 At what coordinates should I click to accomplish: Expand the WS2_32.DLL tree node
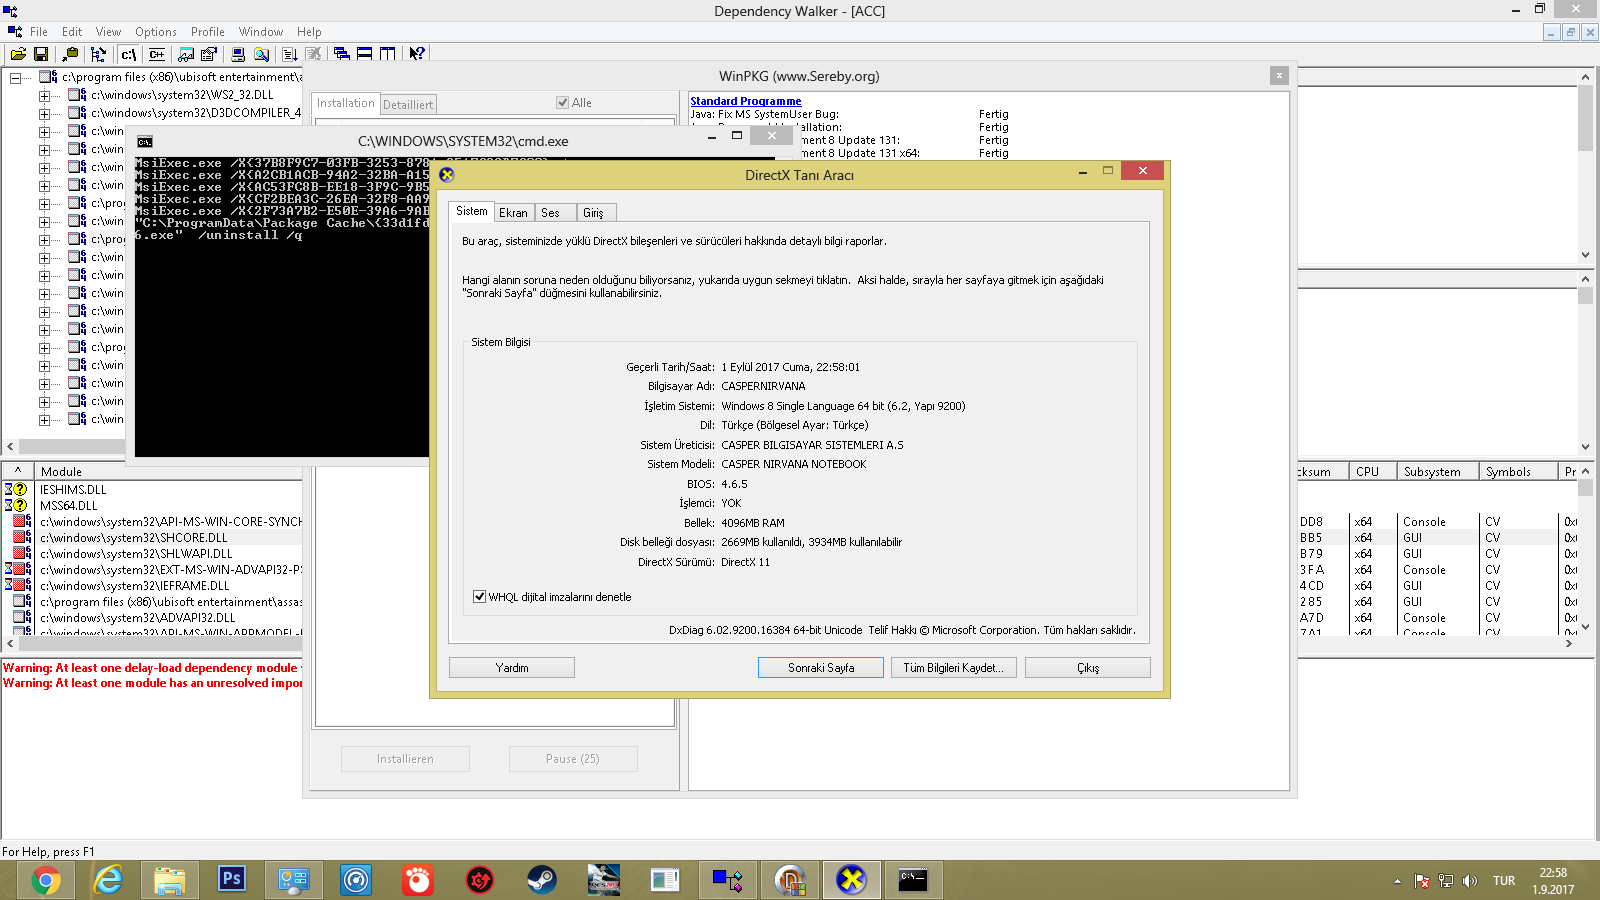[x=44, y=96]
